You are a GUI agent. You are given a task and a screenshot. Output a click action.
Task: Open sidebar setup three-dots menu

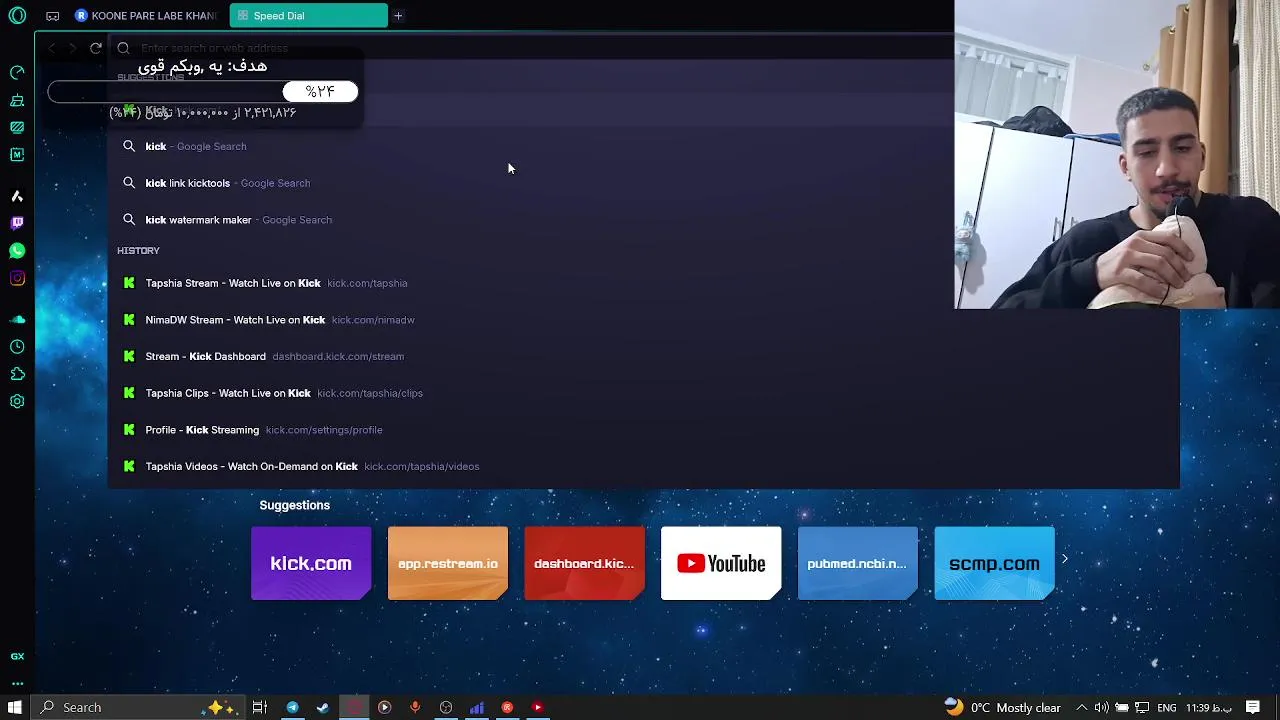(17, 684)
